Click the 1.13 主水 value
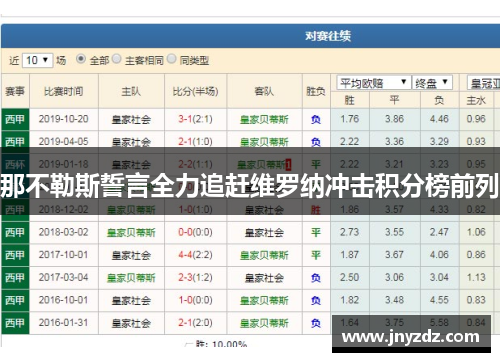The width and height of the screenshot is (500, 362). [x=476, y=278]
